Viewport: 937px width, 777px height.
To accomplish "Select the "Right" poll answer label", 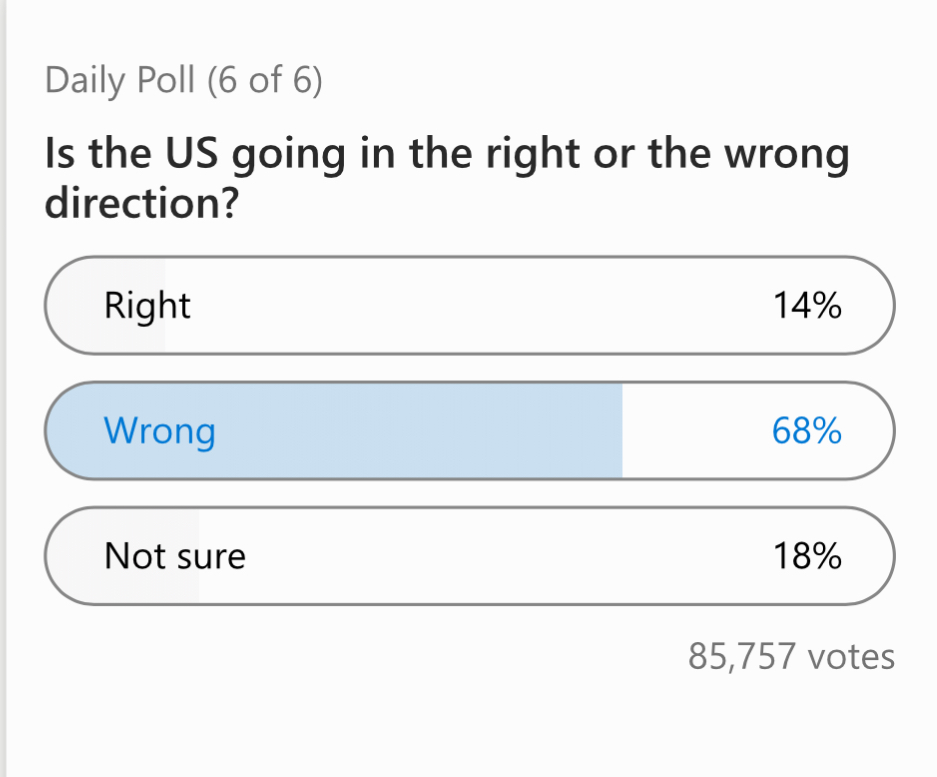I will [x=147, y=306].
